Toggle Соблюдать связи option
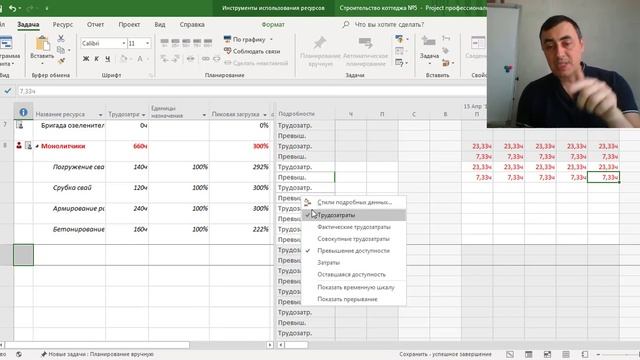Viewport: 640px width, 360px height. point(252,51)
